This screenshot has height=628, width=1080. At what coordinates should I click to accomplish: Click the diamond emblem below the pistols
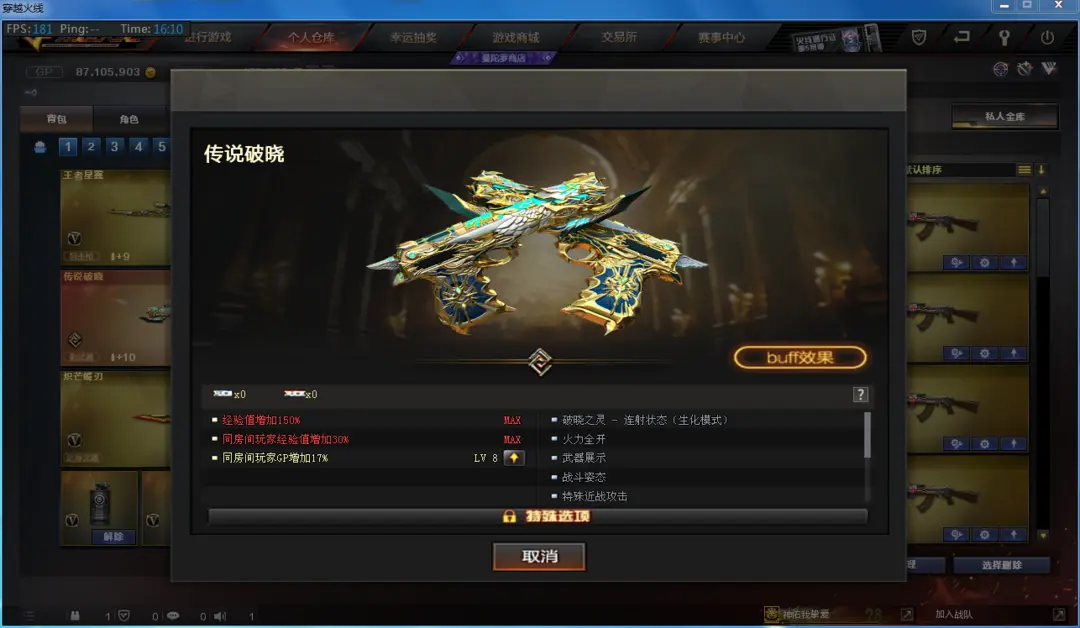[x=540, y=362]
